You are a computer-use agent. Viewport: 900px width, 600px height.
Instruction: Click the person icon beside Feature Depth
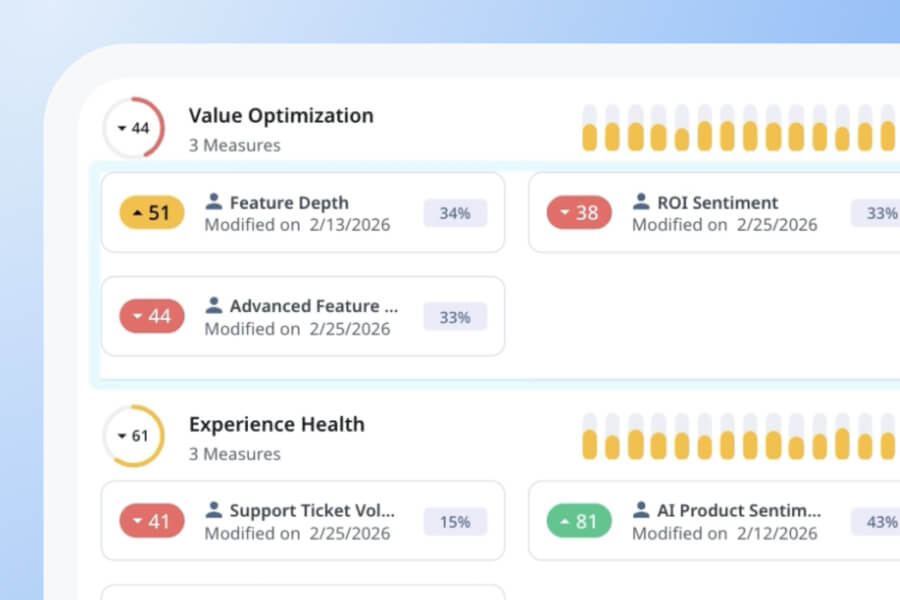pos(214,202)
